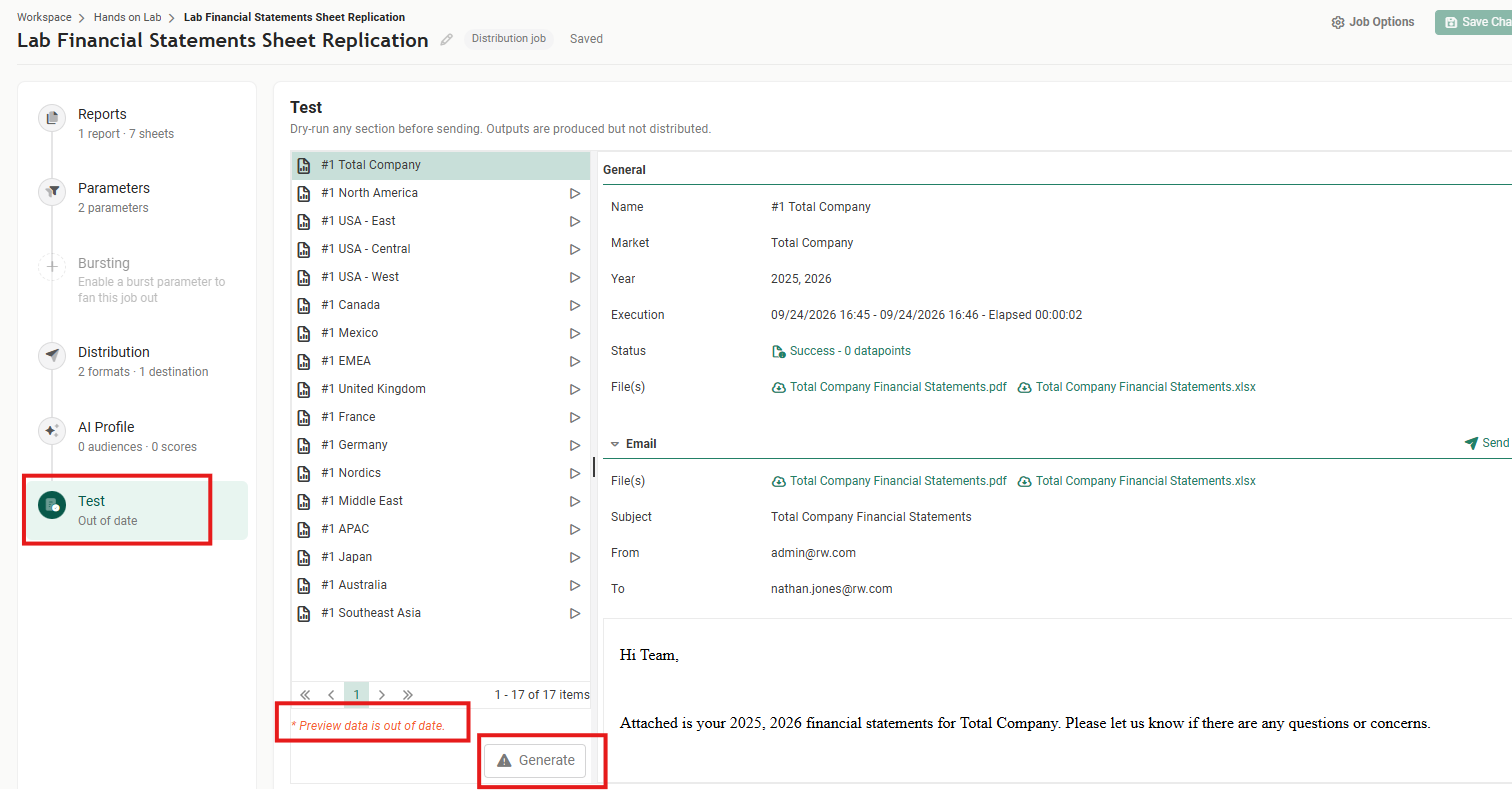1512x790 pixels.
Task: Download the Email section's Financial Statements.xlsx attachment
Action: [x=1136, y=481]
